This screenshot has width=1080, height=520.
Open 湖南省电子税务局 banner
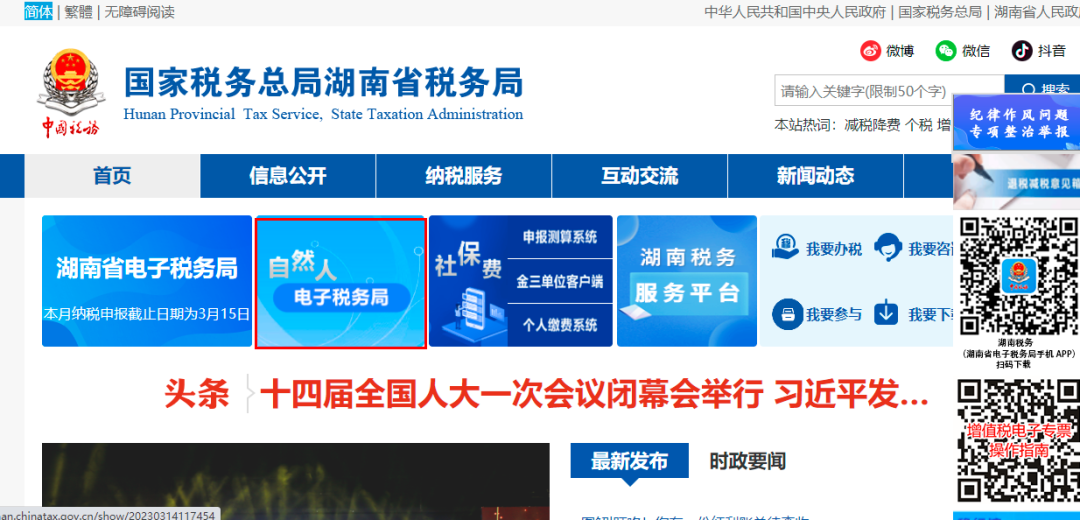(x=147, y=281)
